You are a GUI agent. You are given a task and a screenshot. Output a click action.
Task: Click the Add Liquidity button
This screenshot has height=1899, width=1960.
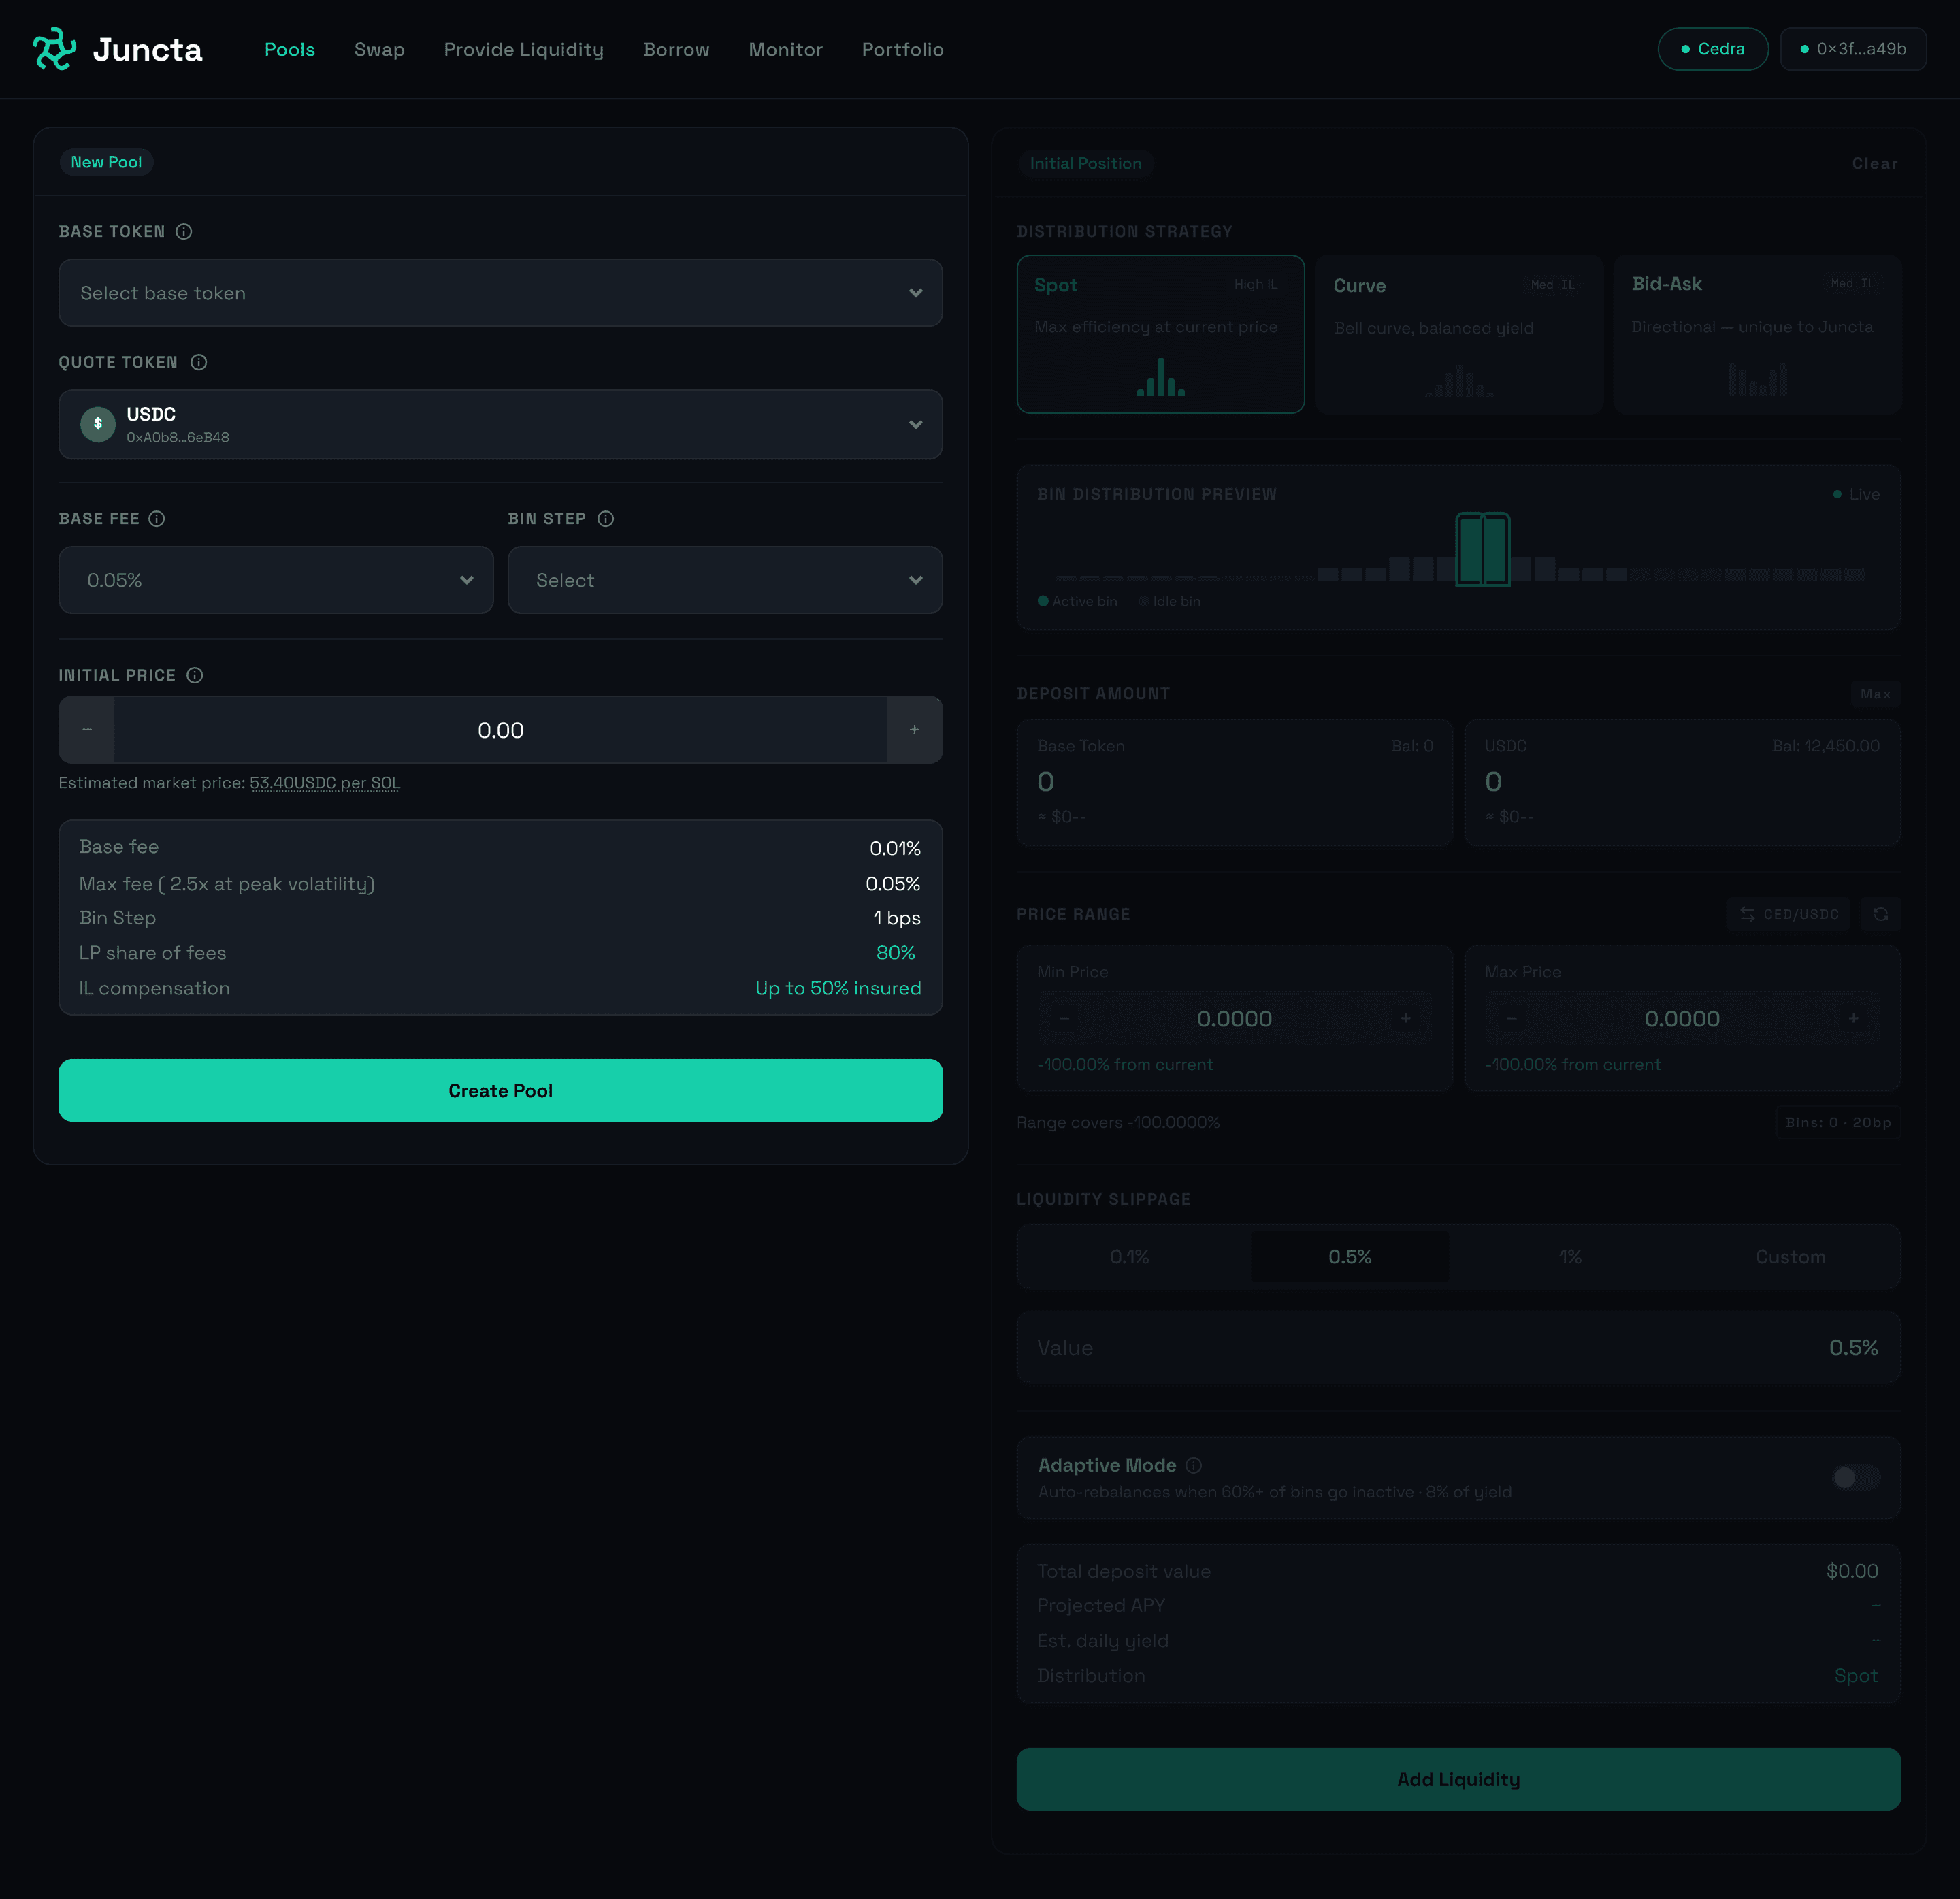pos(1459,1779)
